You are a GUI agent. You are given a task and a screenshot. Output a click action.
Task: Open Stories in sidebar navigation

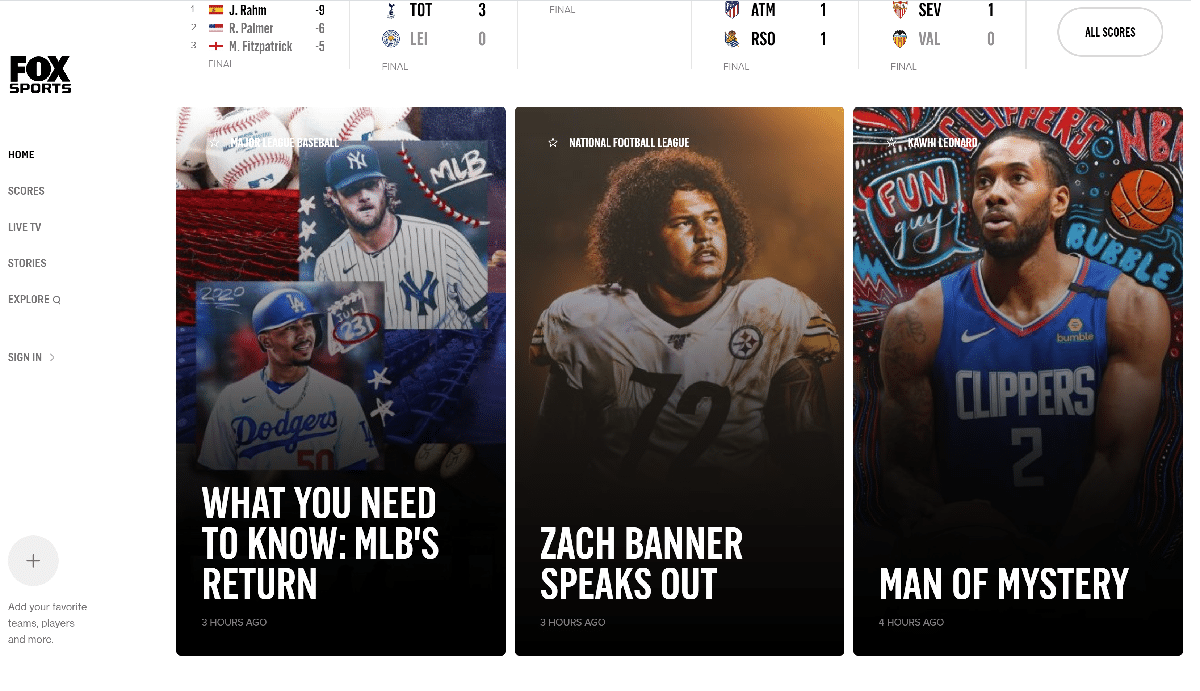click(x=27, y=263)
